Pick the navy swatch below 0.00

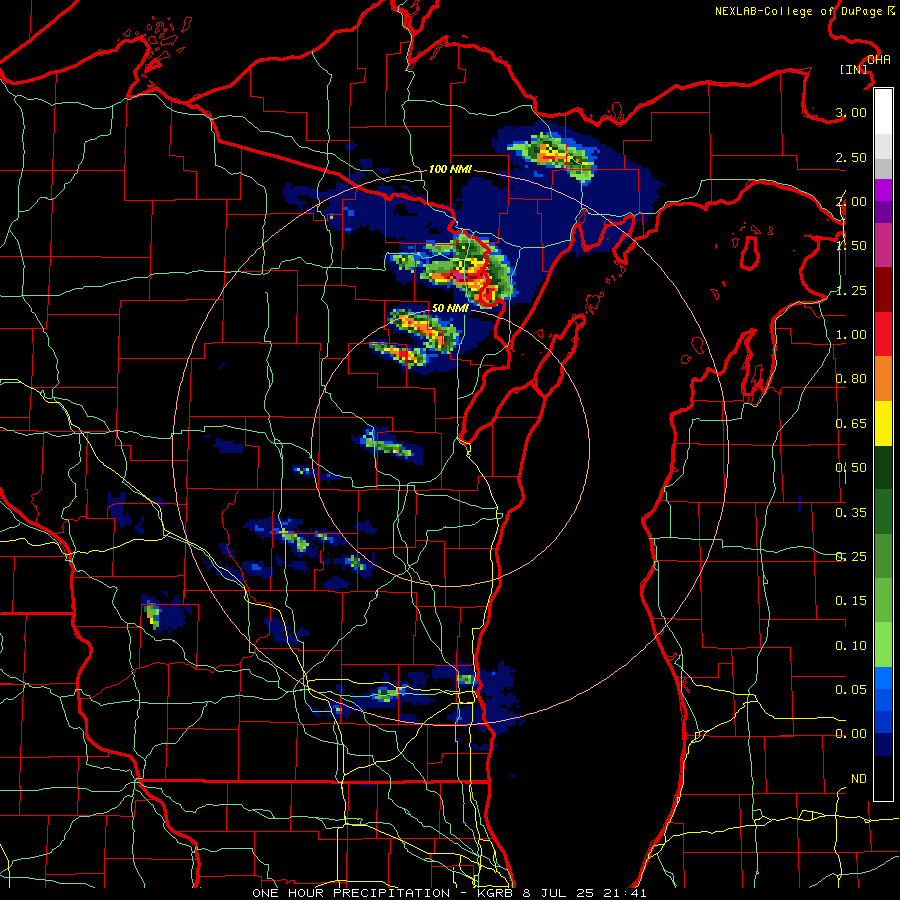coord(883,744)
